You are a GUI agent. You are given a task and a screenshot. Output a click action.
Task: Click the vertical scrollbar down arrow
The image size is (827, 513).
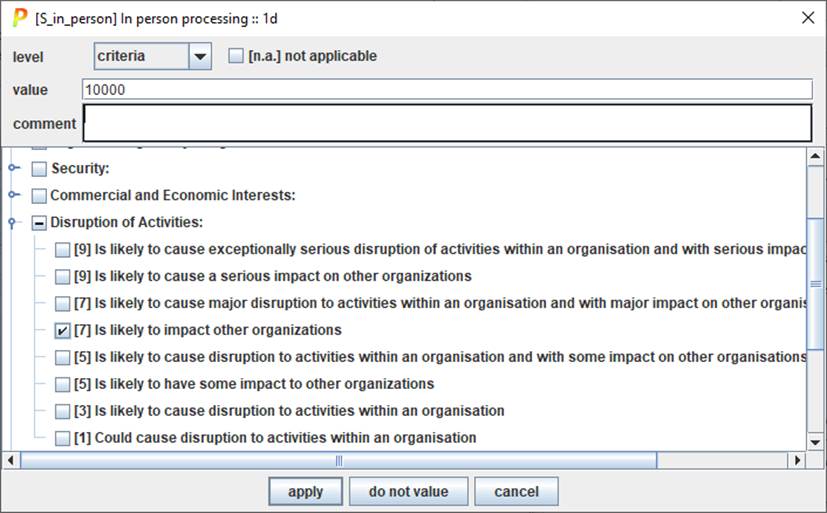[x=816, y=441]
